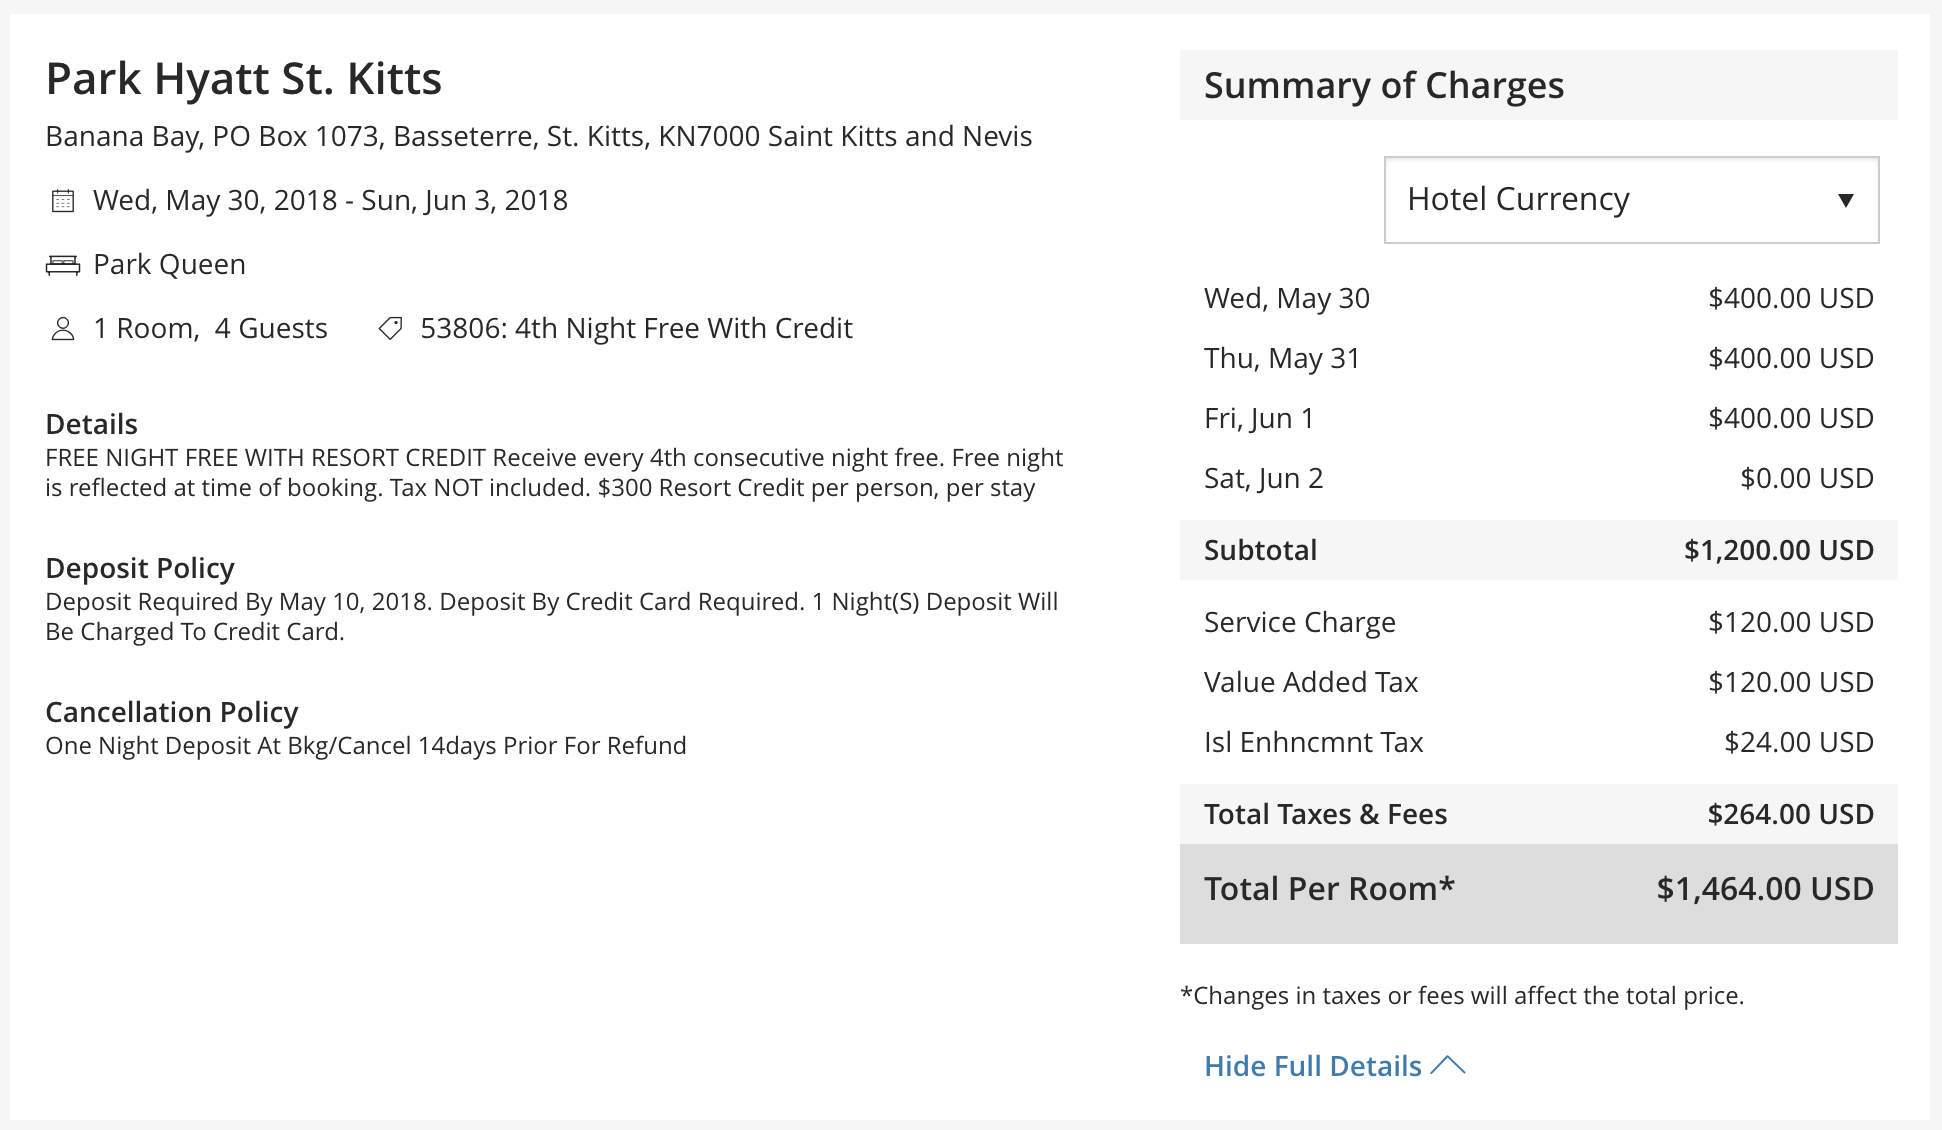Collapse details using the upward chevron
This screenshot has width=1942, height=1130.
[1448, 1066]
